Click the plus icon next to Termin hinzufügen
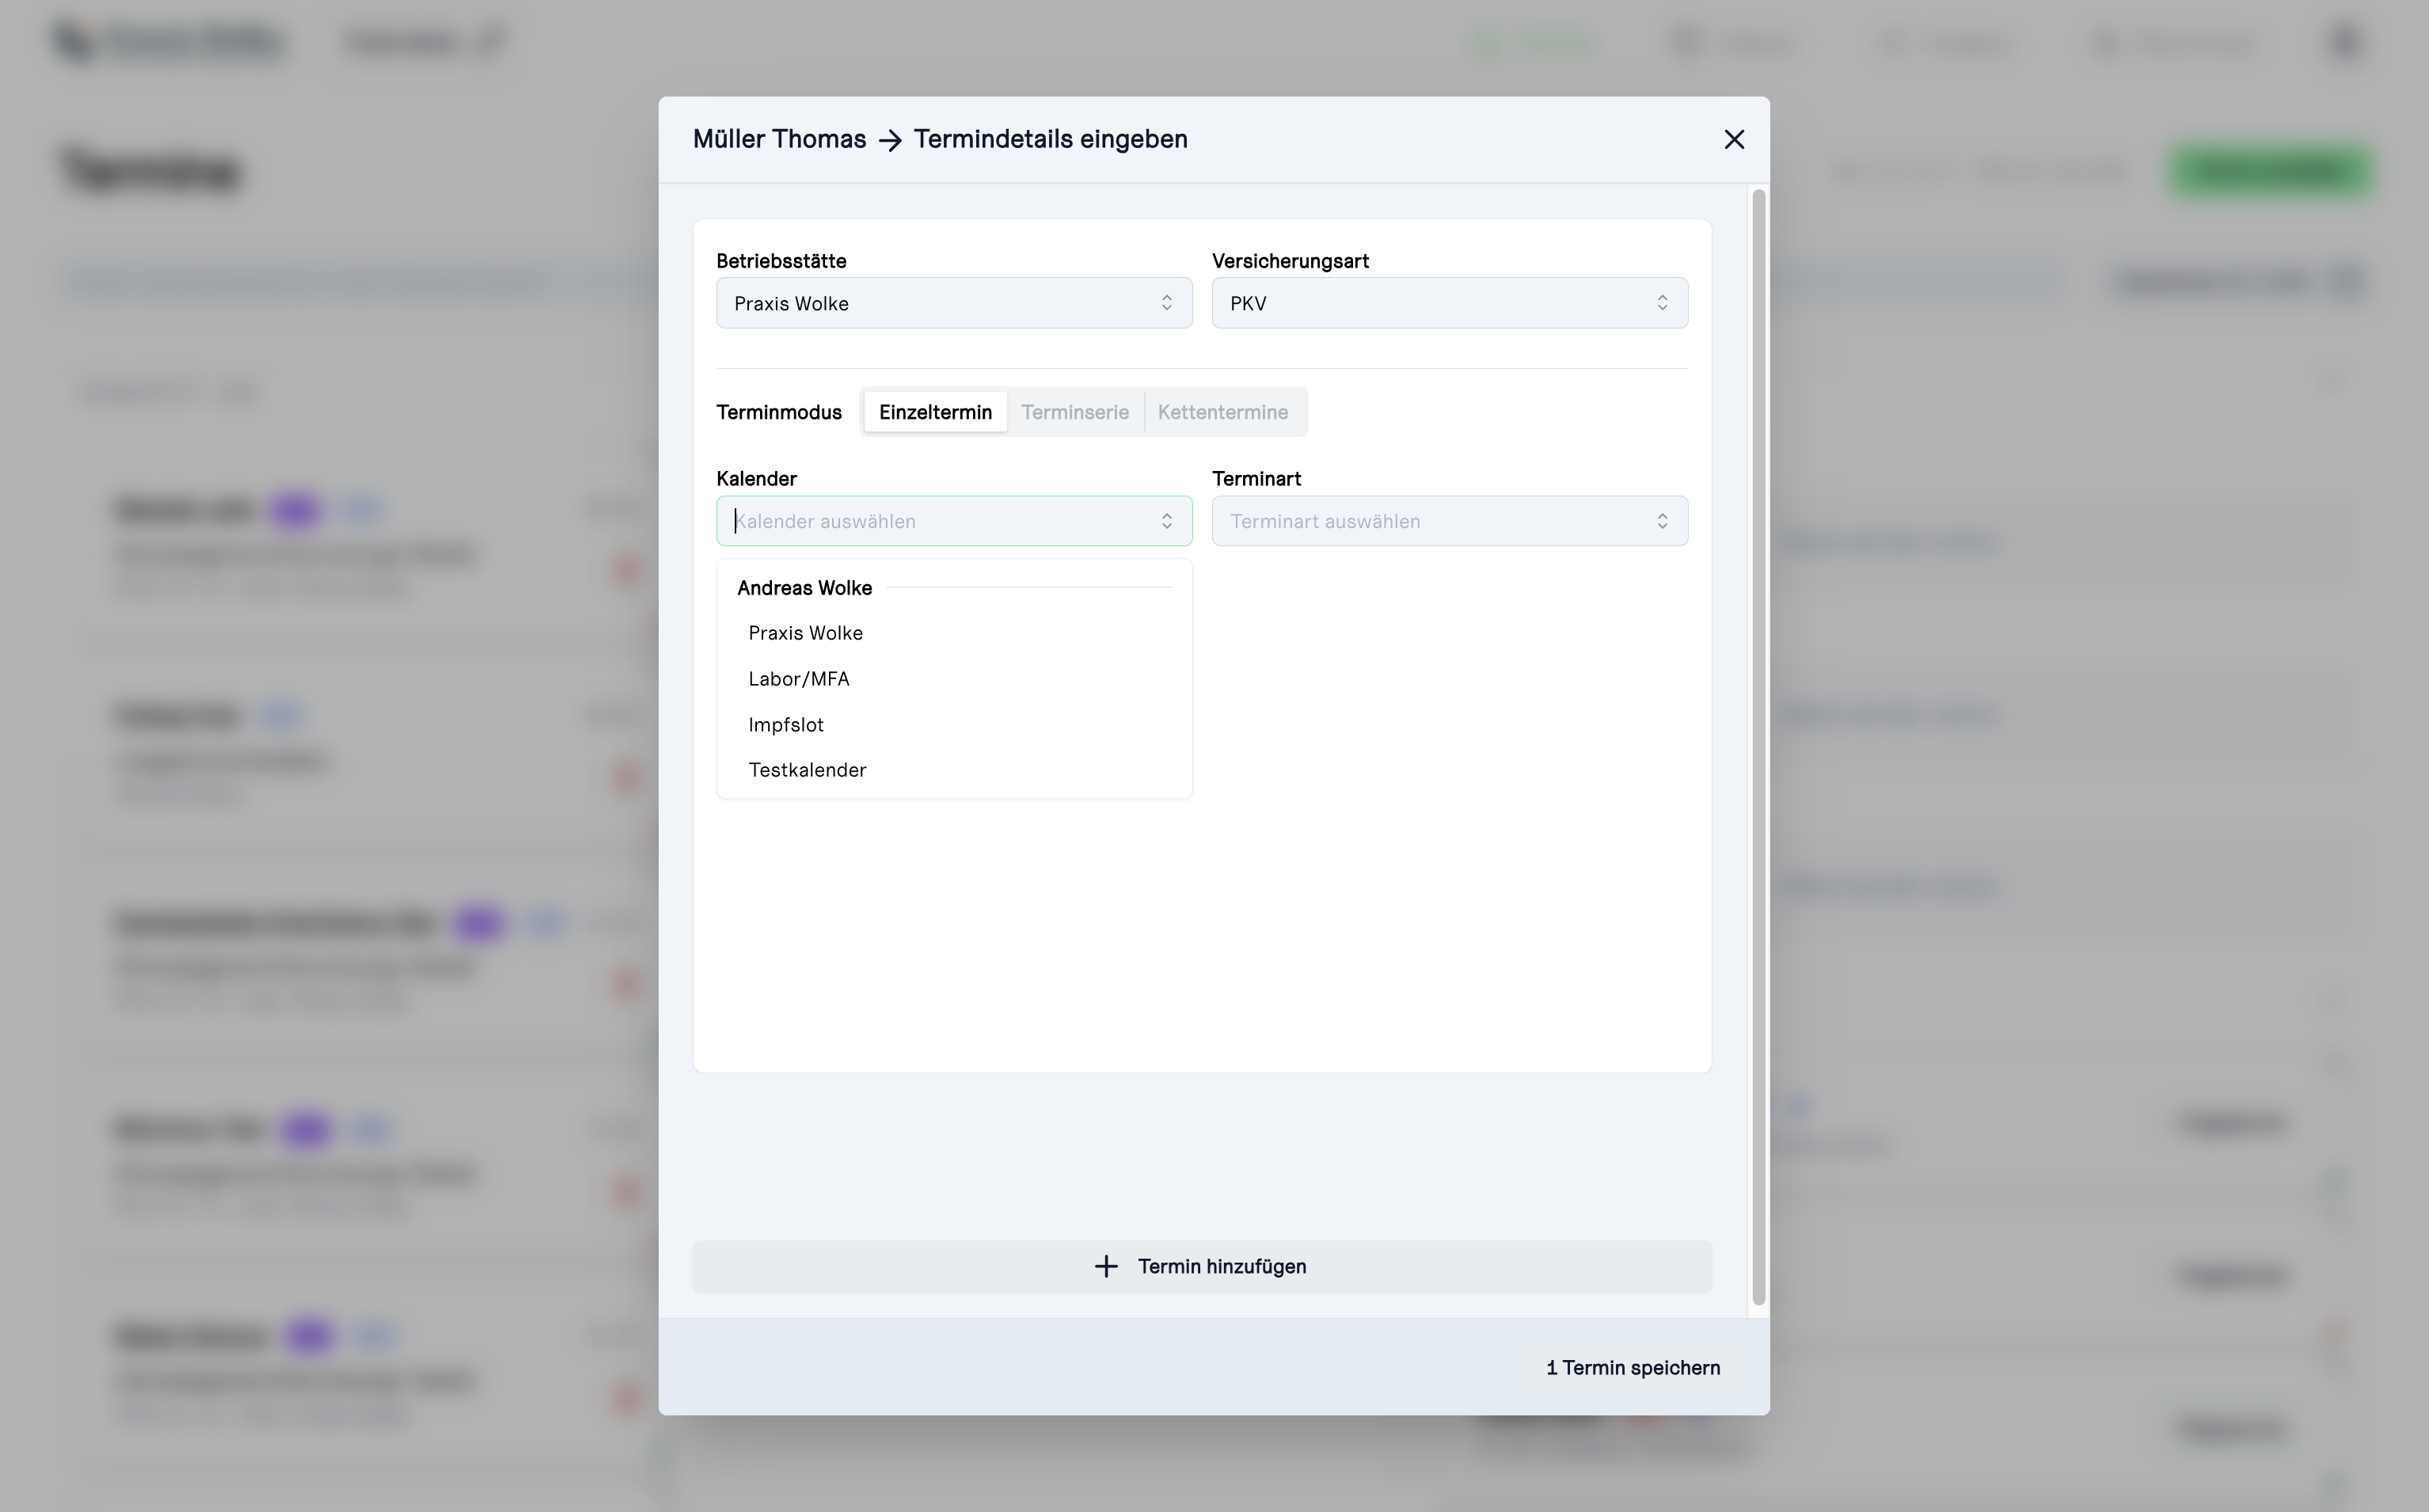 coord(1105,1267)
